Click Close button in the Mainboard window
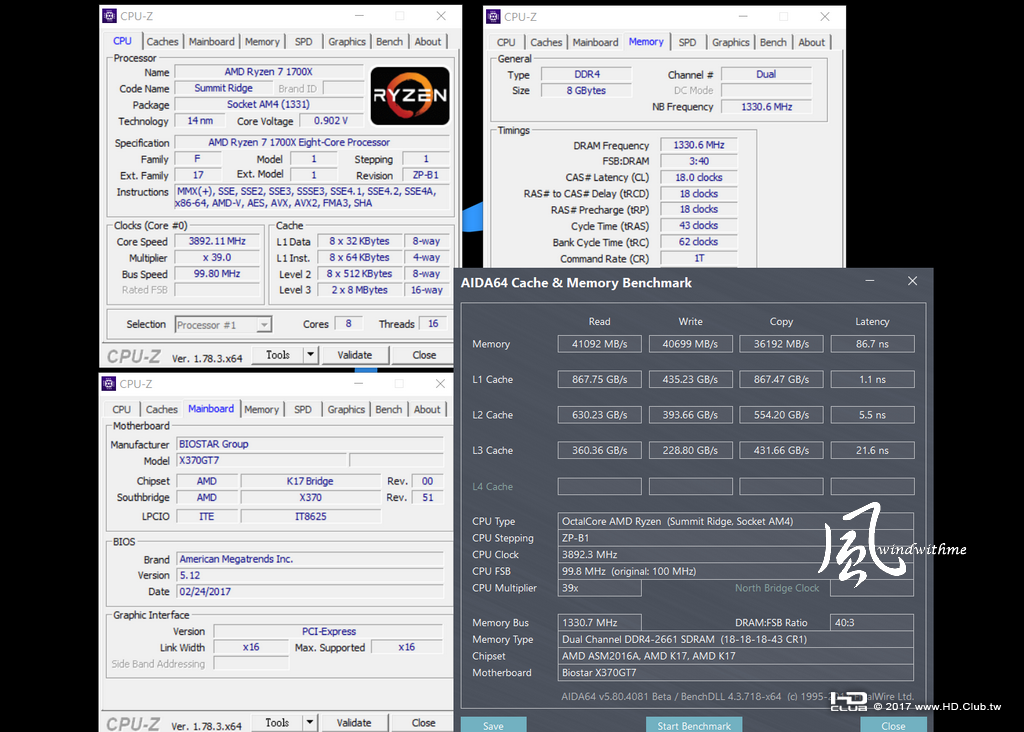 pyautogui.click(x=423, y=722)
